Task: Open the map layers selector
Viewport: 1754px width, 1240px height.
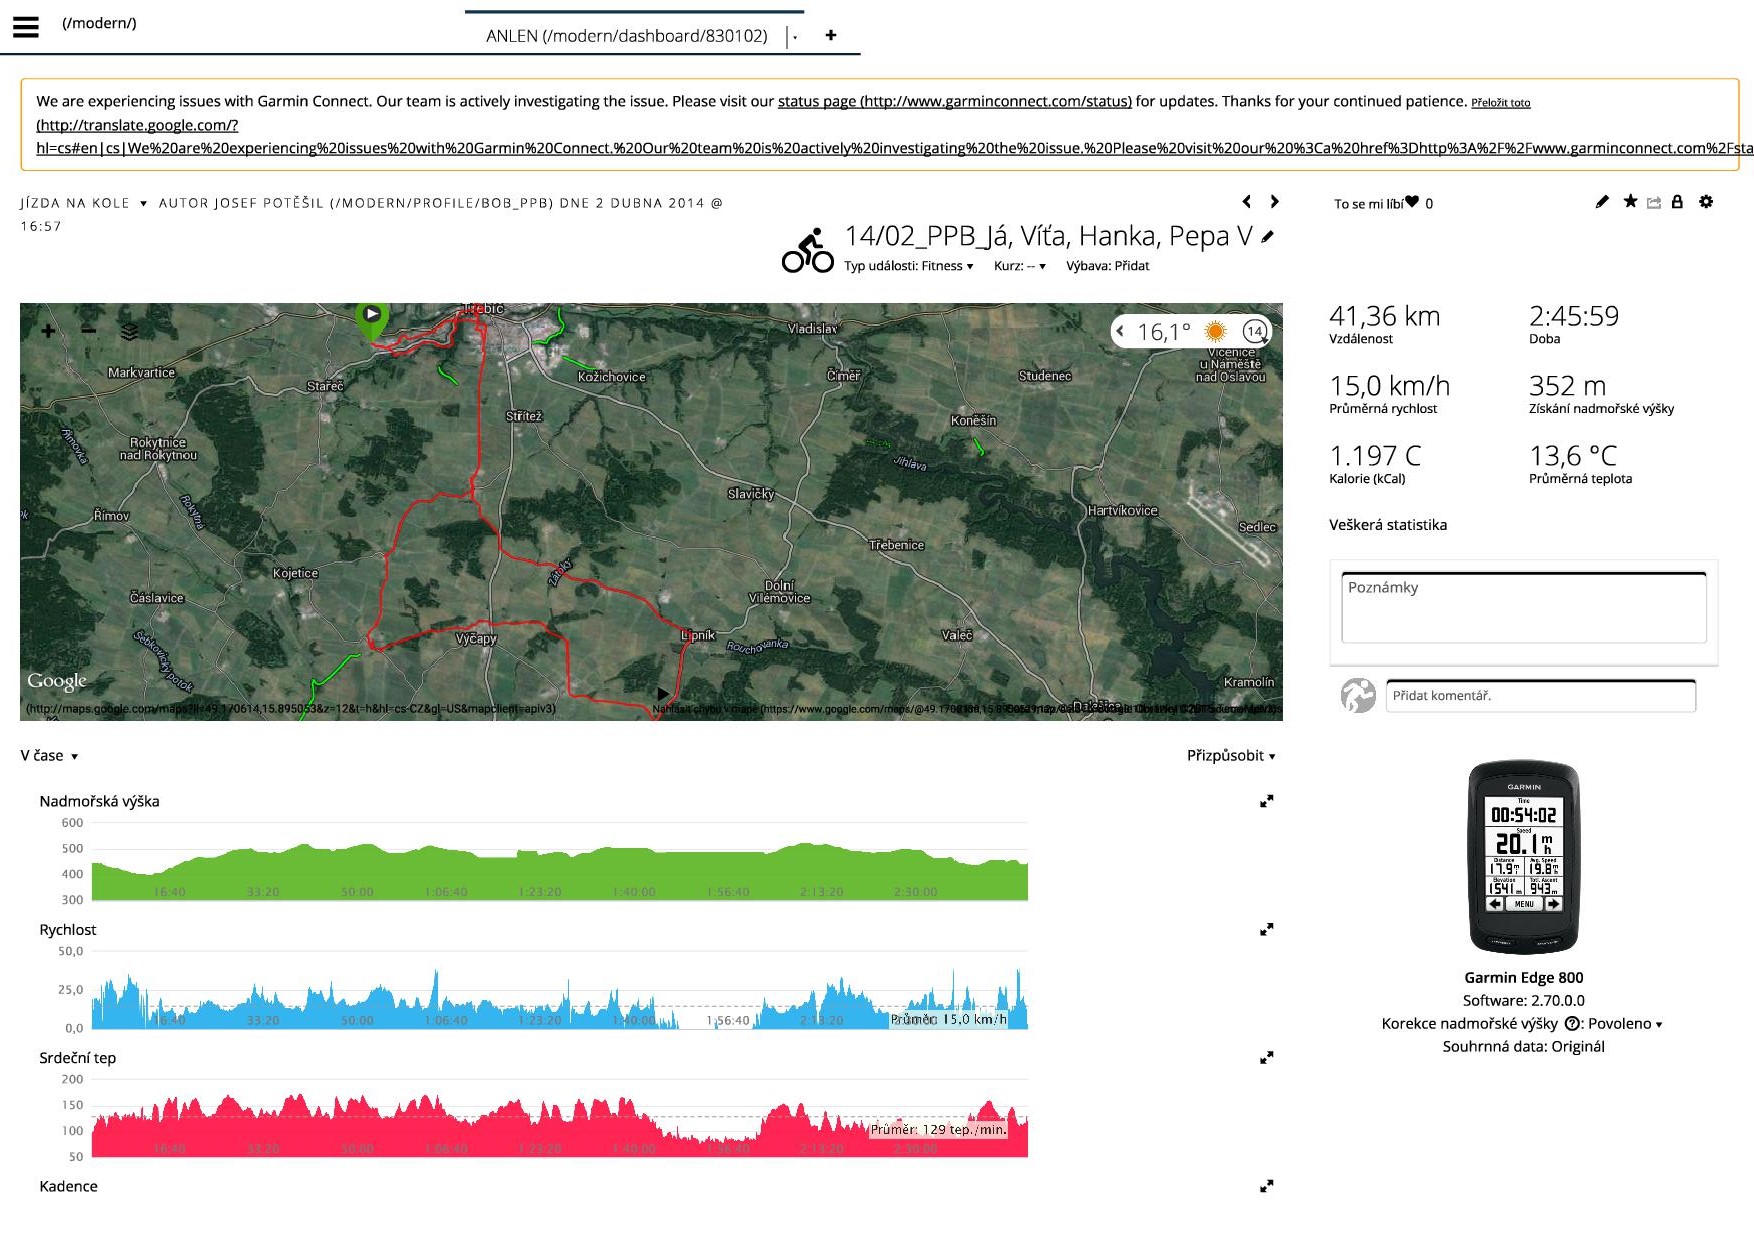Action: pos(129,331)
